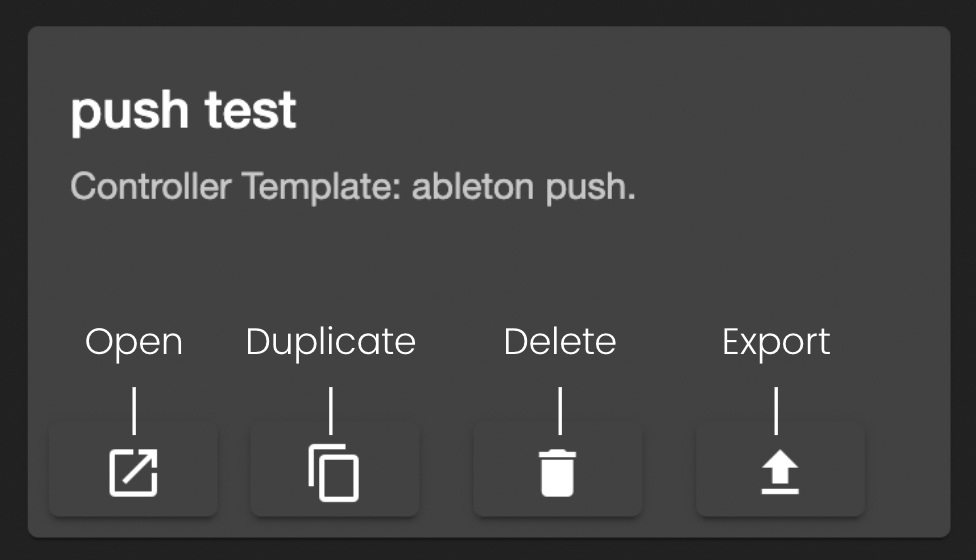The width and height of the screenshot is (976, 560).
Task: Click the Open icon button
Action: 133,473
